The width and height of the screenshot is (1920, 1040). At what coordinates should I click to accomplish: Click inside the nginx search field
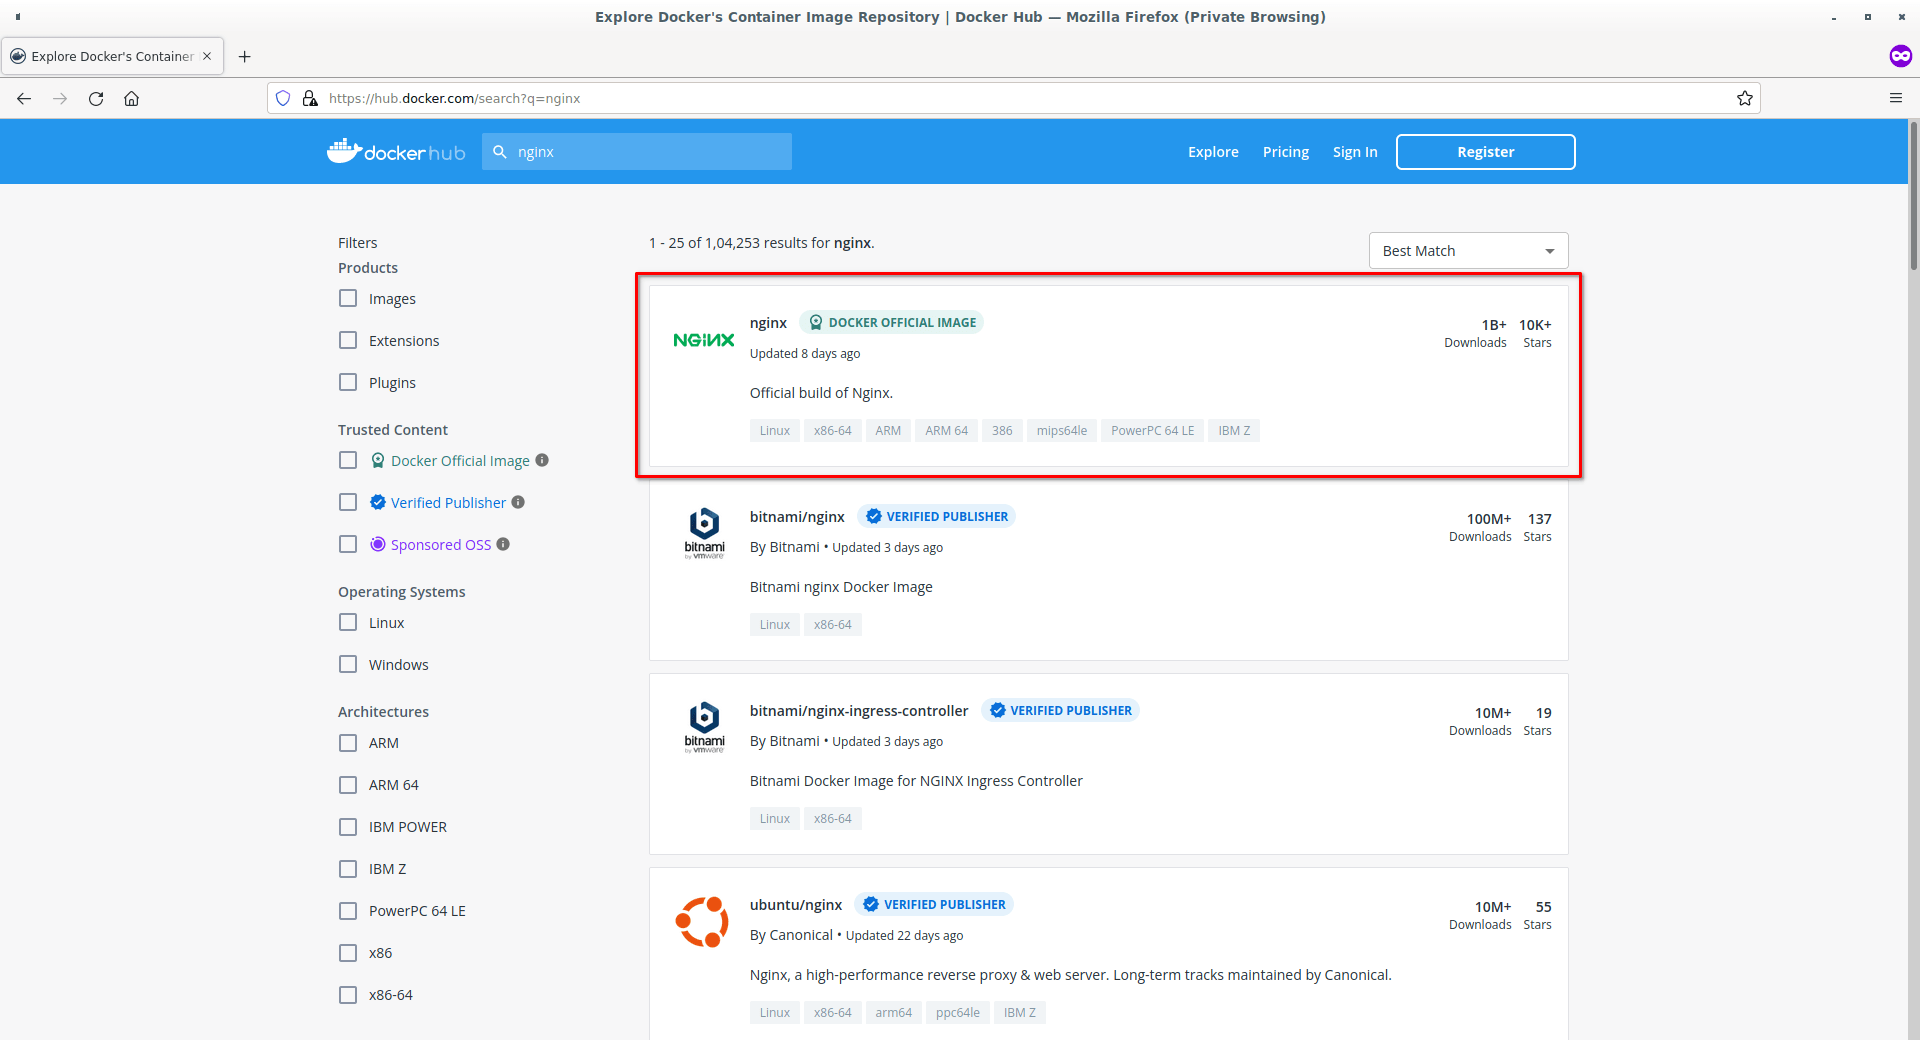637,151
